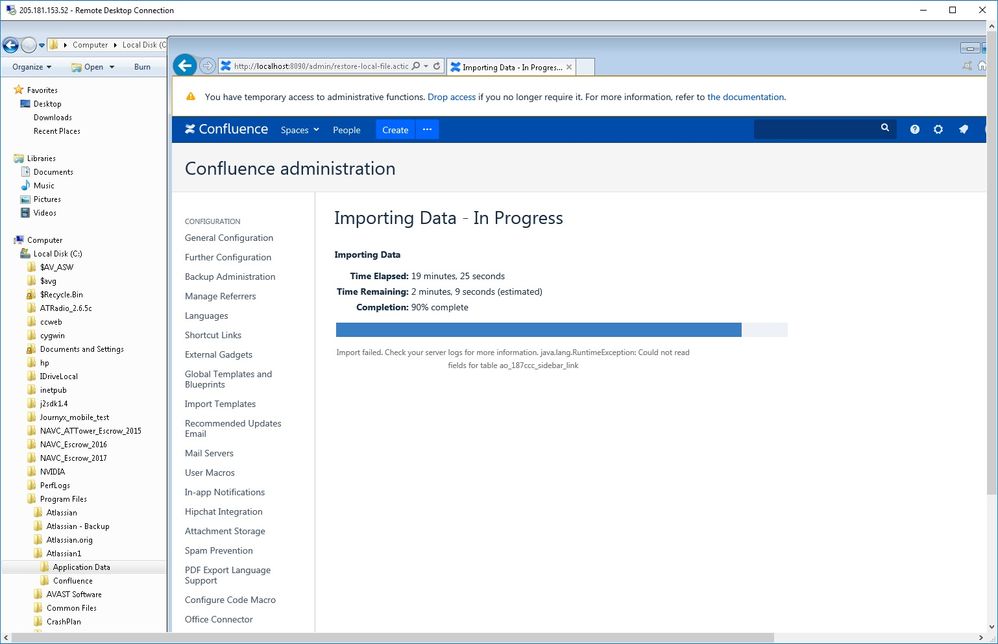Open Hipchat Integration
Image resolution: width=998 pixels, height=644 pixels.
[223, 512]
